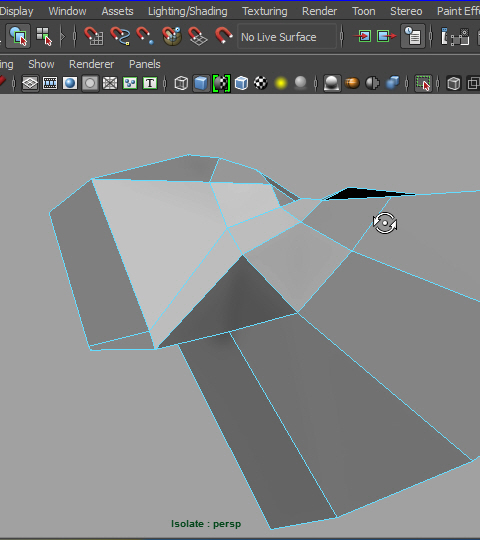Open the Renderer panel menu
Image resolution: width=480 pixels, height=540 pixels.
[x=91, y=64]
